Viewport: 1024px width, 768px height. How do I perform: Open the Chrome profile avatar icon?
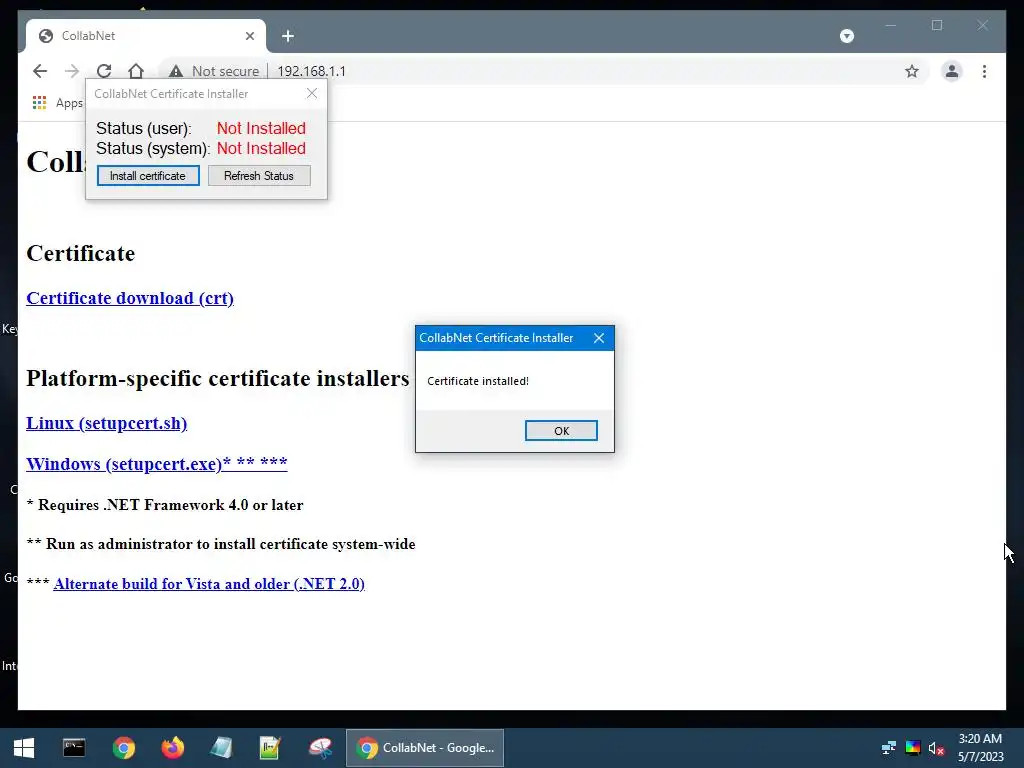click(952, 71)
